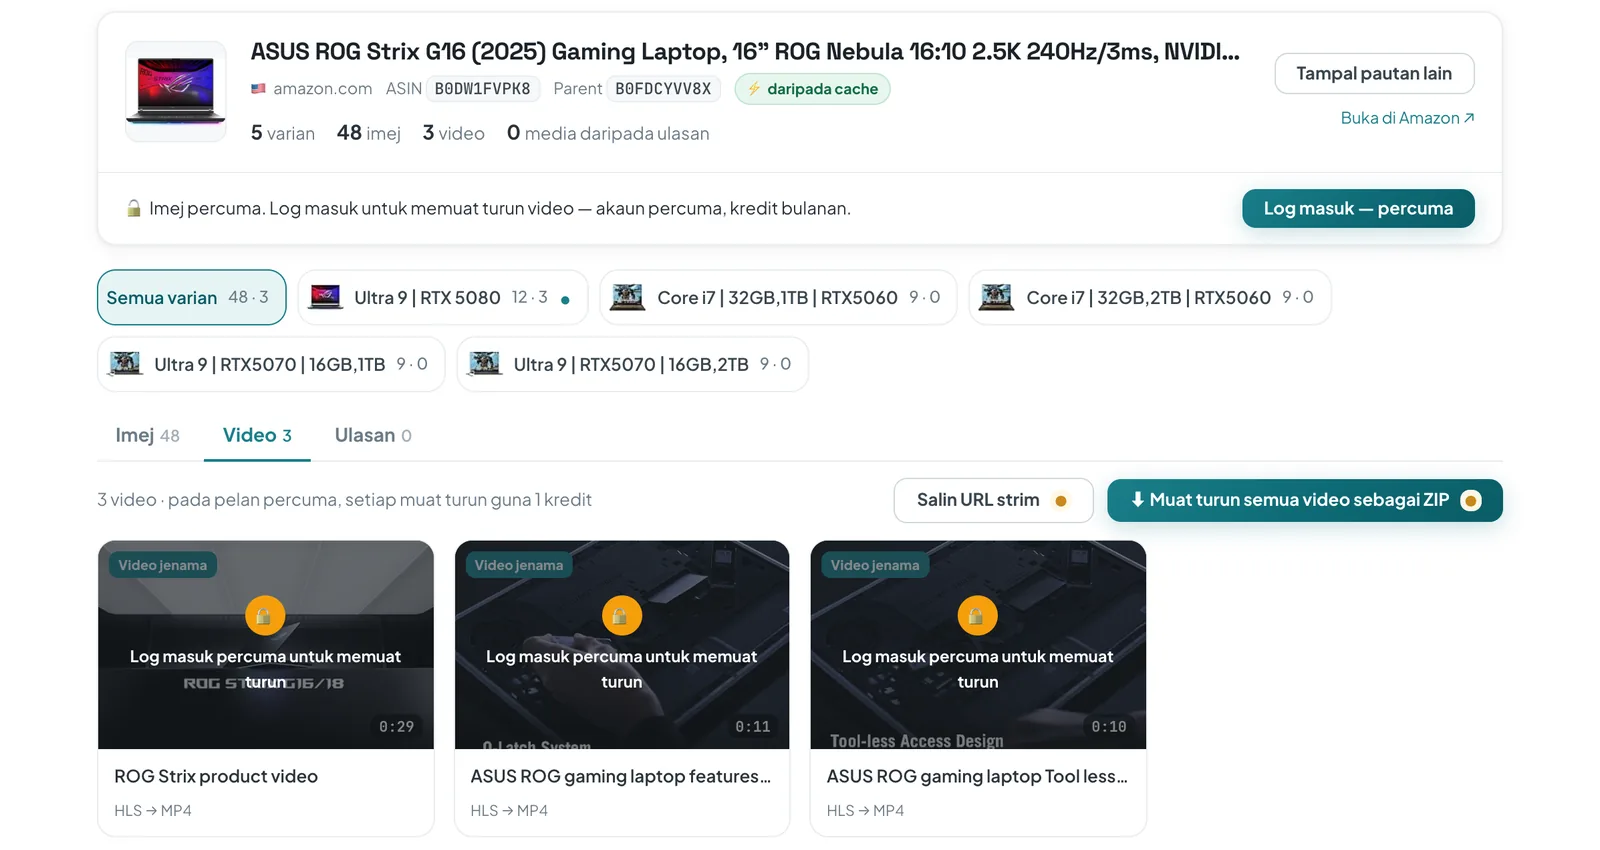The height and width of the screenshot is (850, 1600).
Task: Click the ROG Strix product video title
Action: point(216,776)
